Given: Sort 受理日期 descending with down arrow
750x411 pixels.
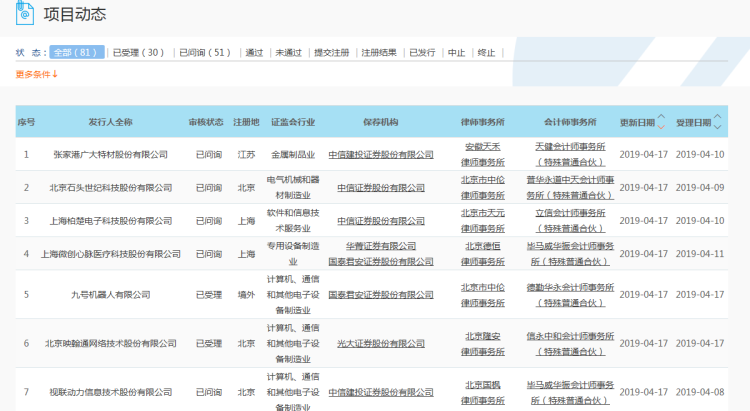Looking at the screenshot, I should tap(716, 127).
